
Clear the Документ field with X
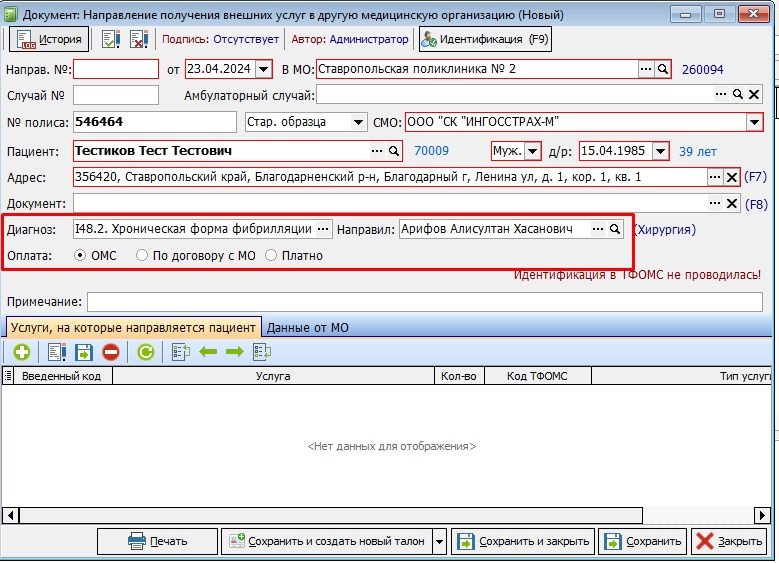click(732, 203)
